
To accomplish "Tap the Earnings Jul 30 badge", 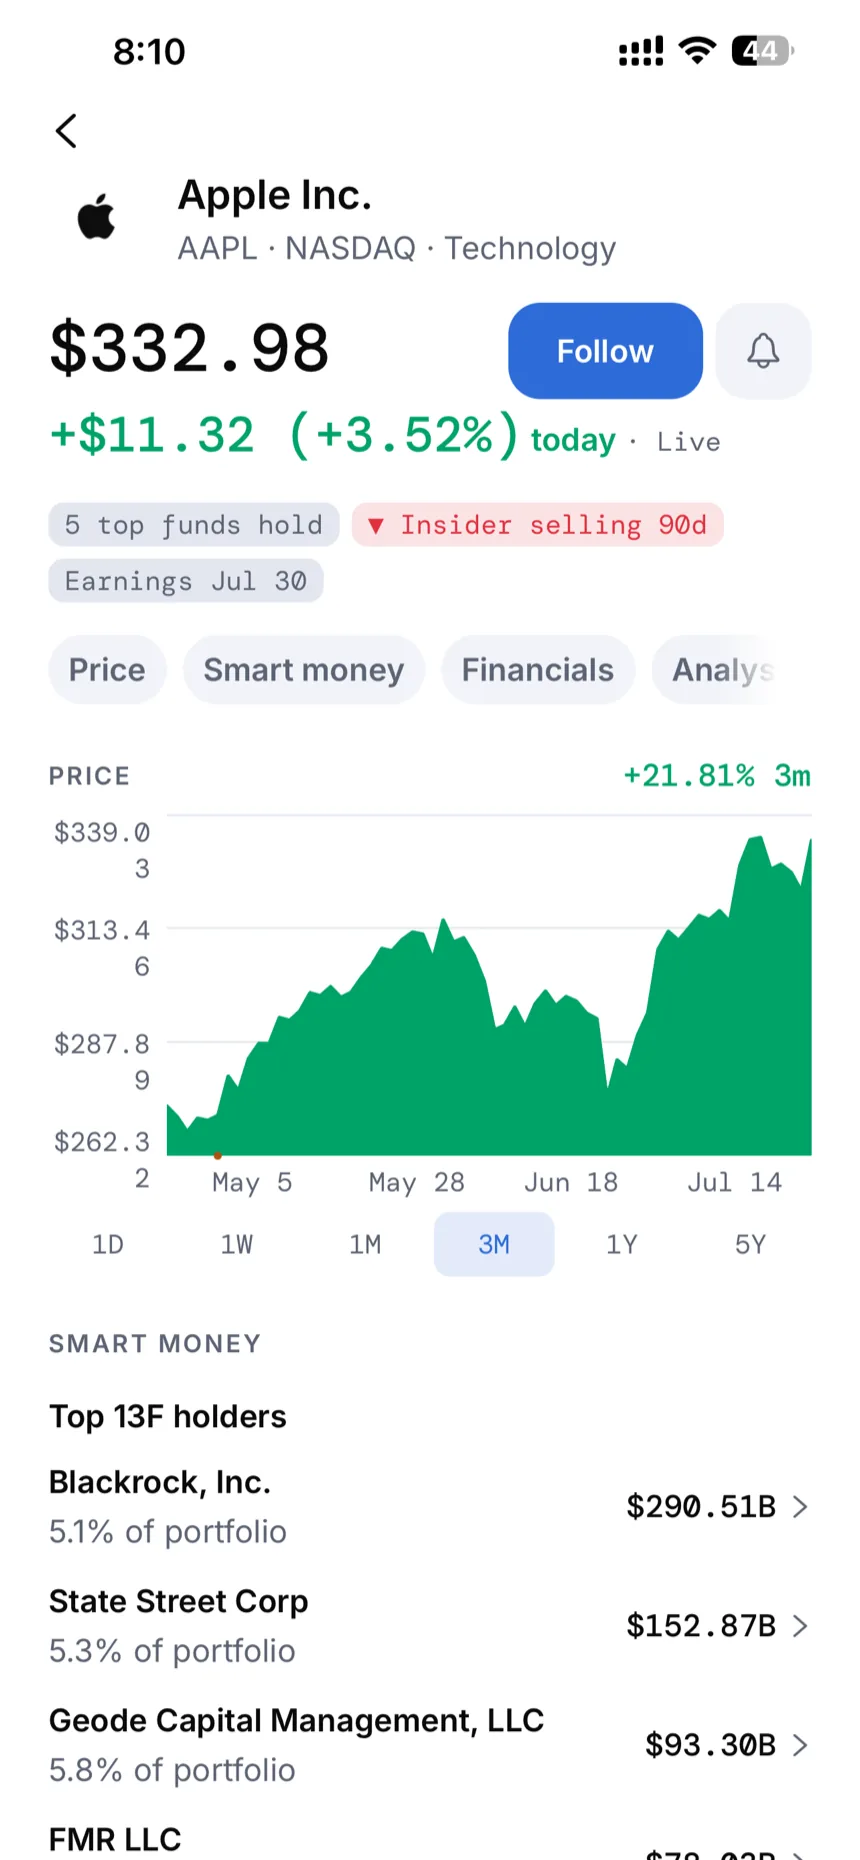I will [186, 581].
